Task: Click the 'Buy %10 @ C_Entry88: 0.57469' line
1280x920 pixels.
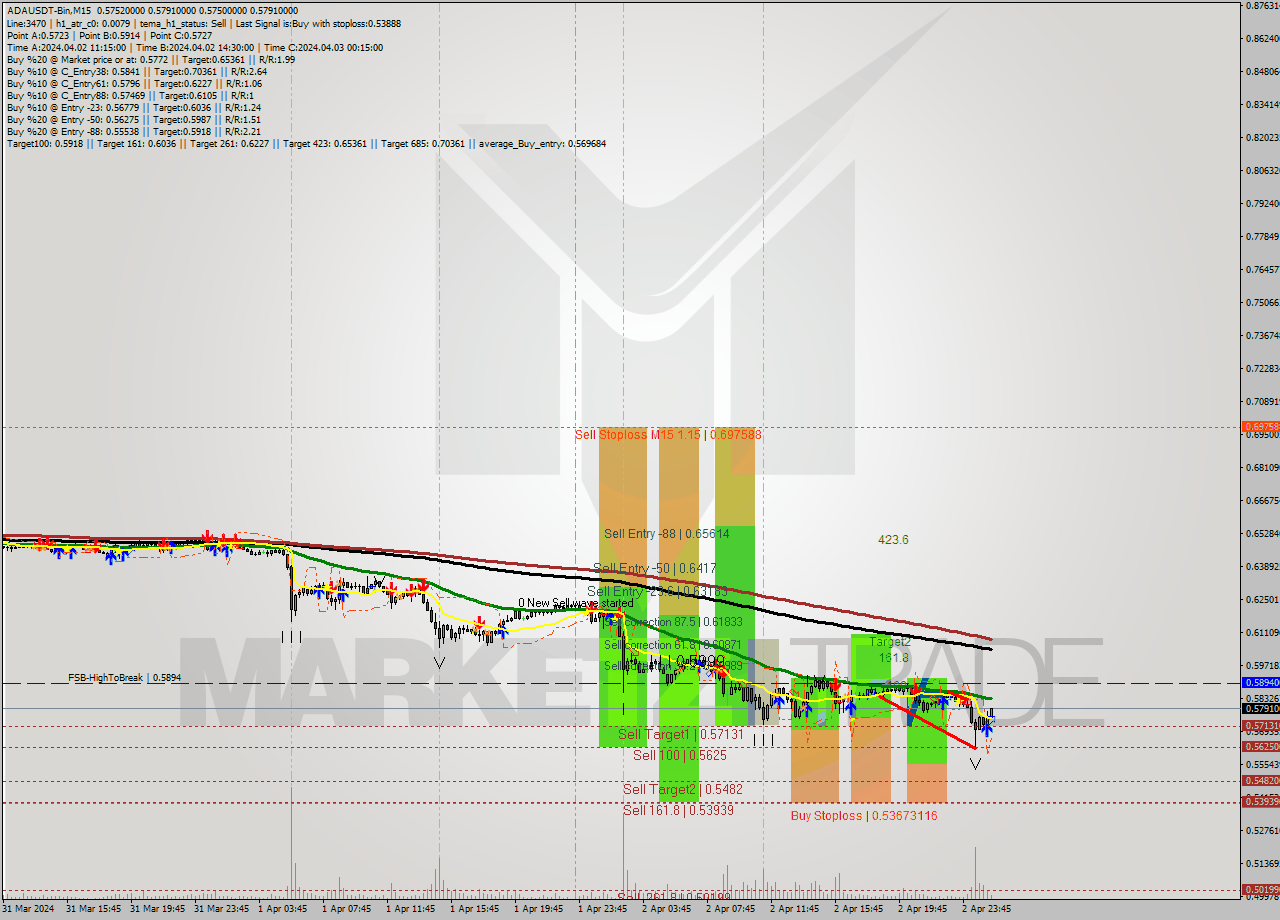Action: pos(130,95)
